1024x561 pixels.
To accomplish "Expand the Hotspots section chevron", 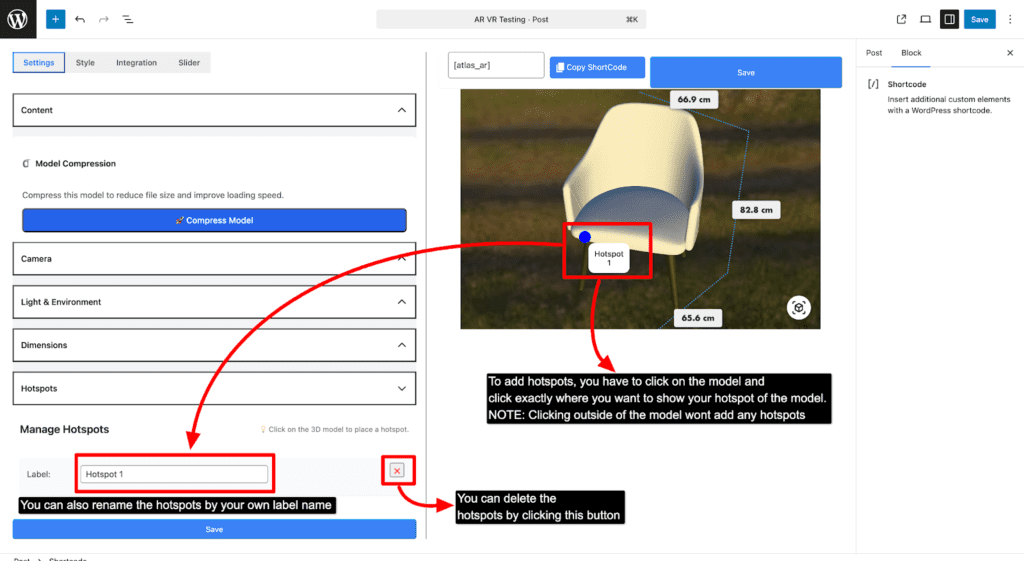I will [x=401, y=388].
